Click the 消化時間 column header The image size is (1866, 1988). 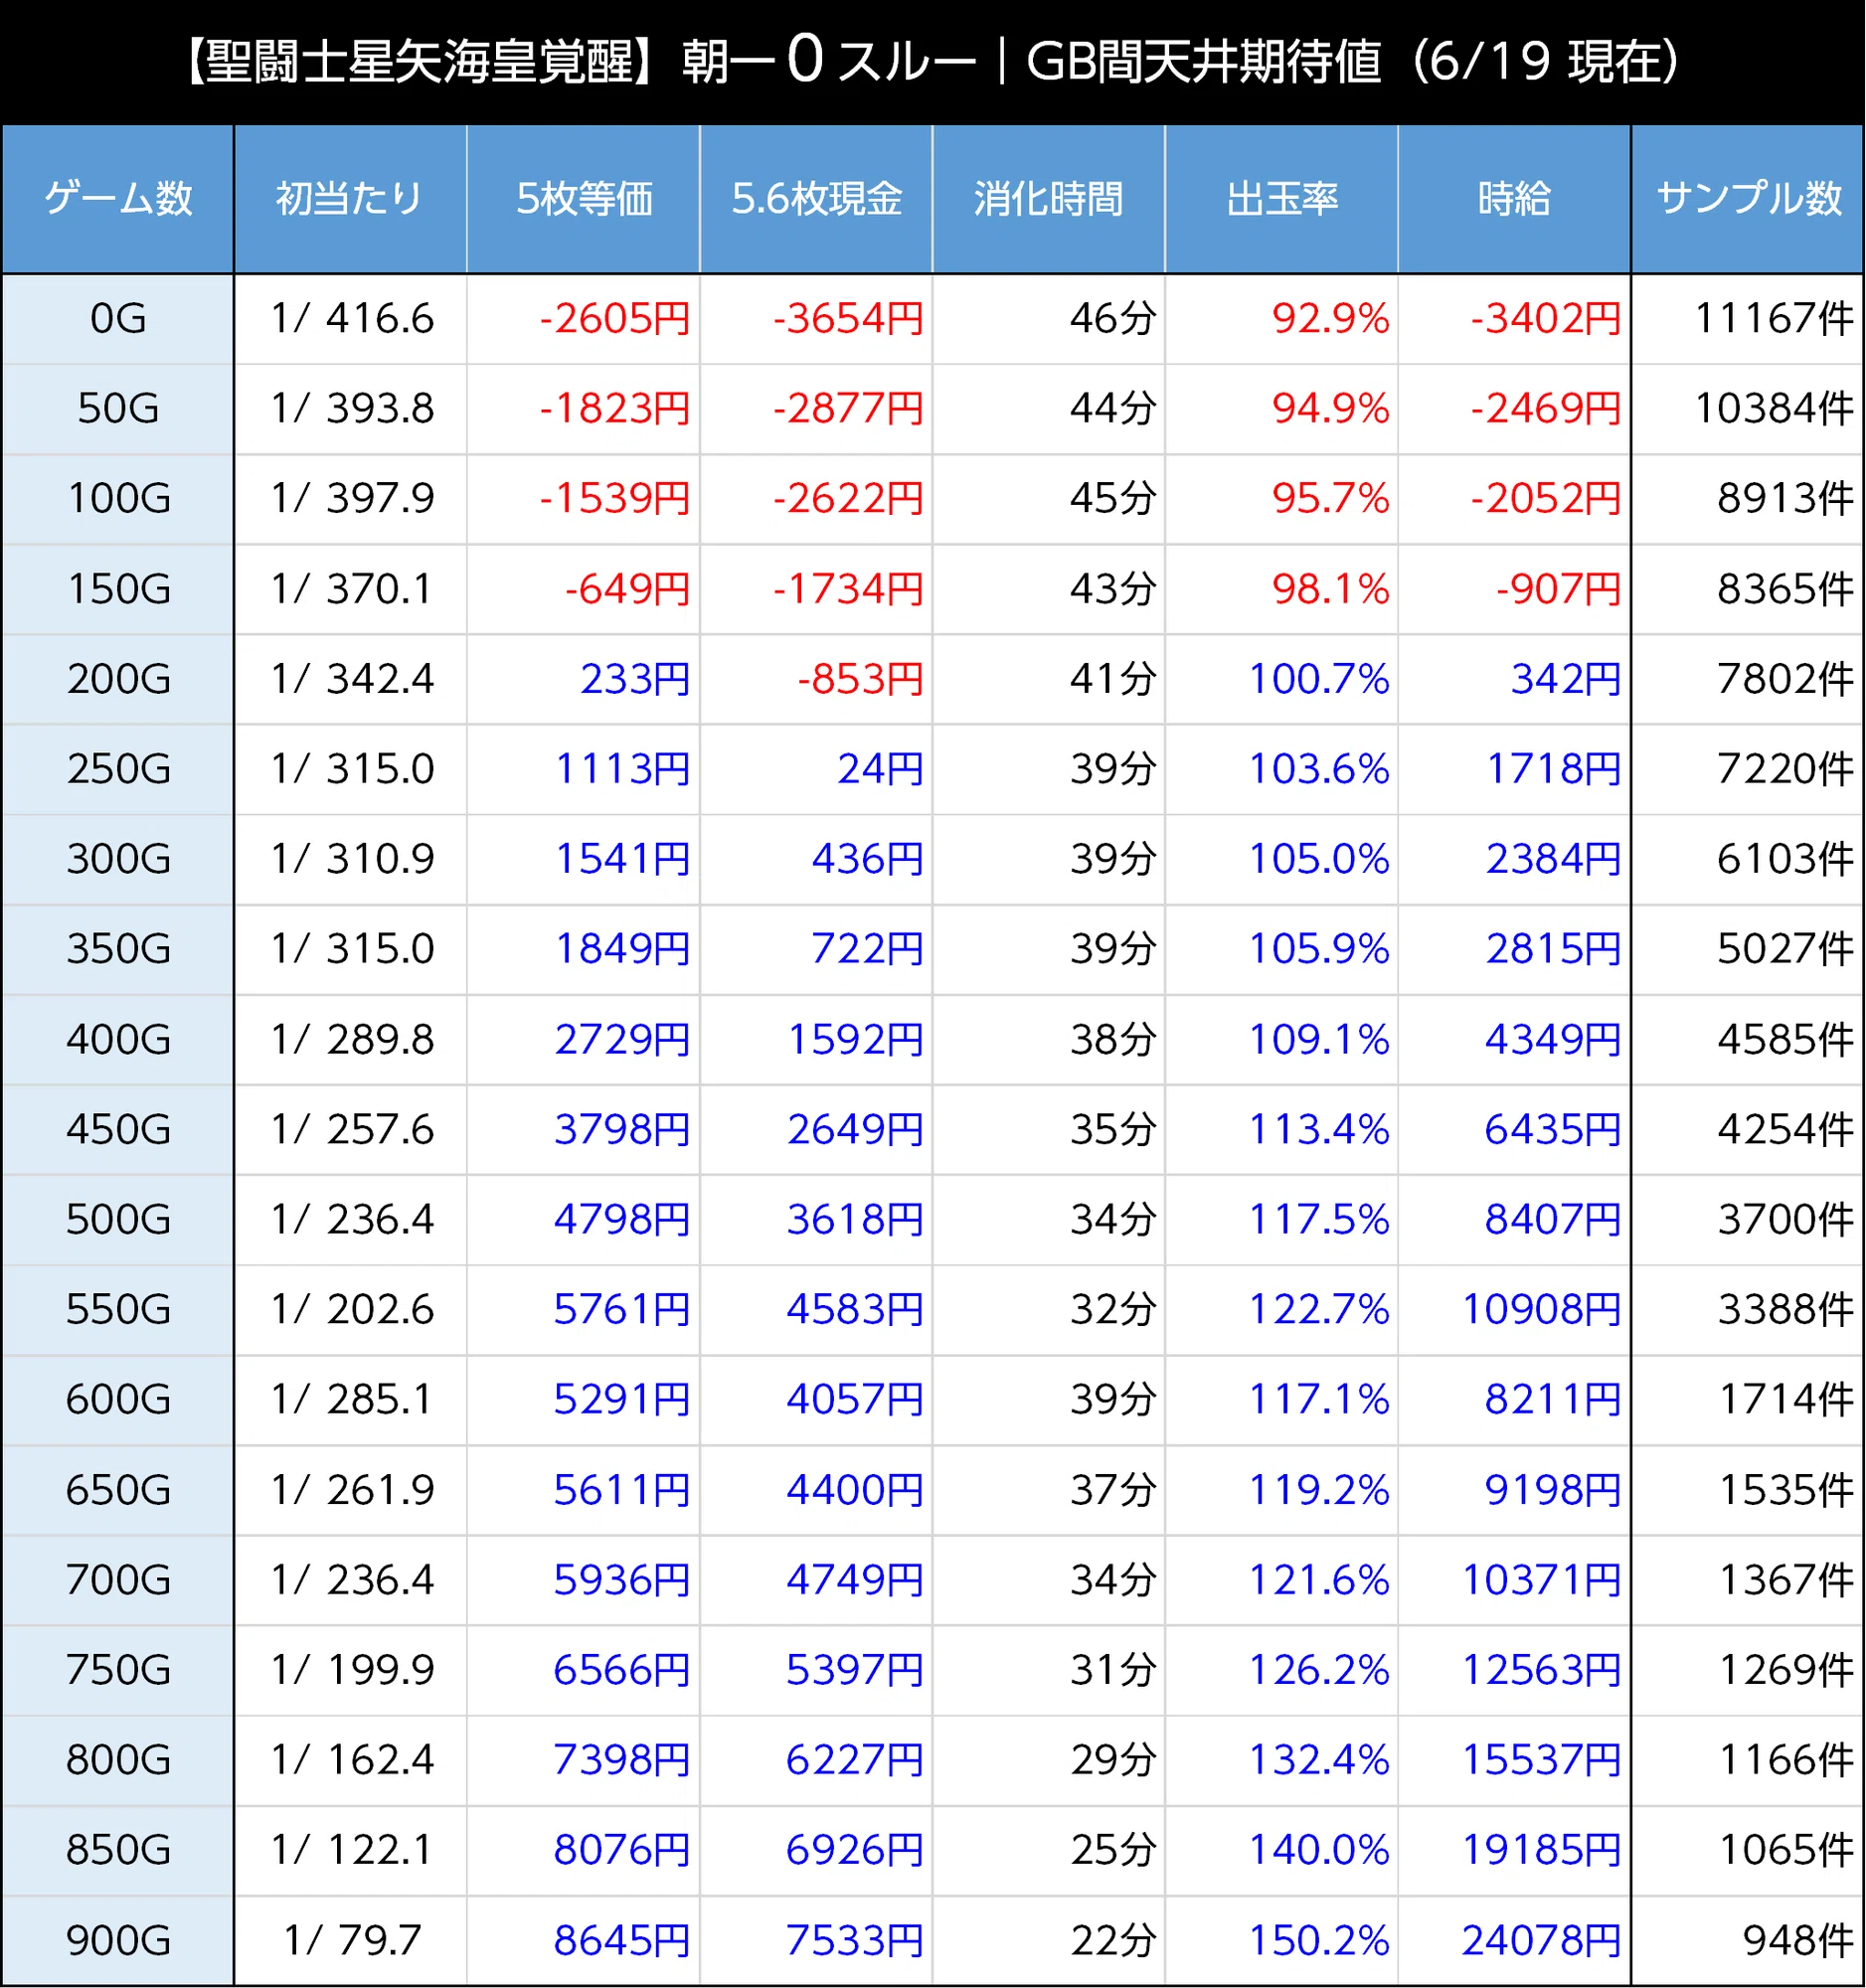pos(1049,199)
